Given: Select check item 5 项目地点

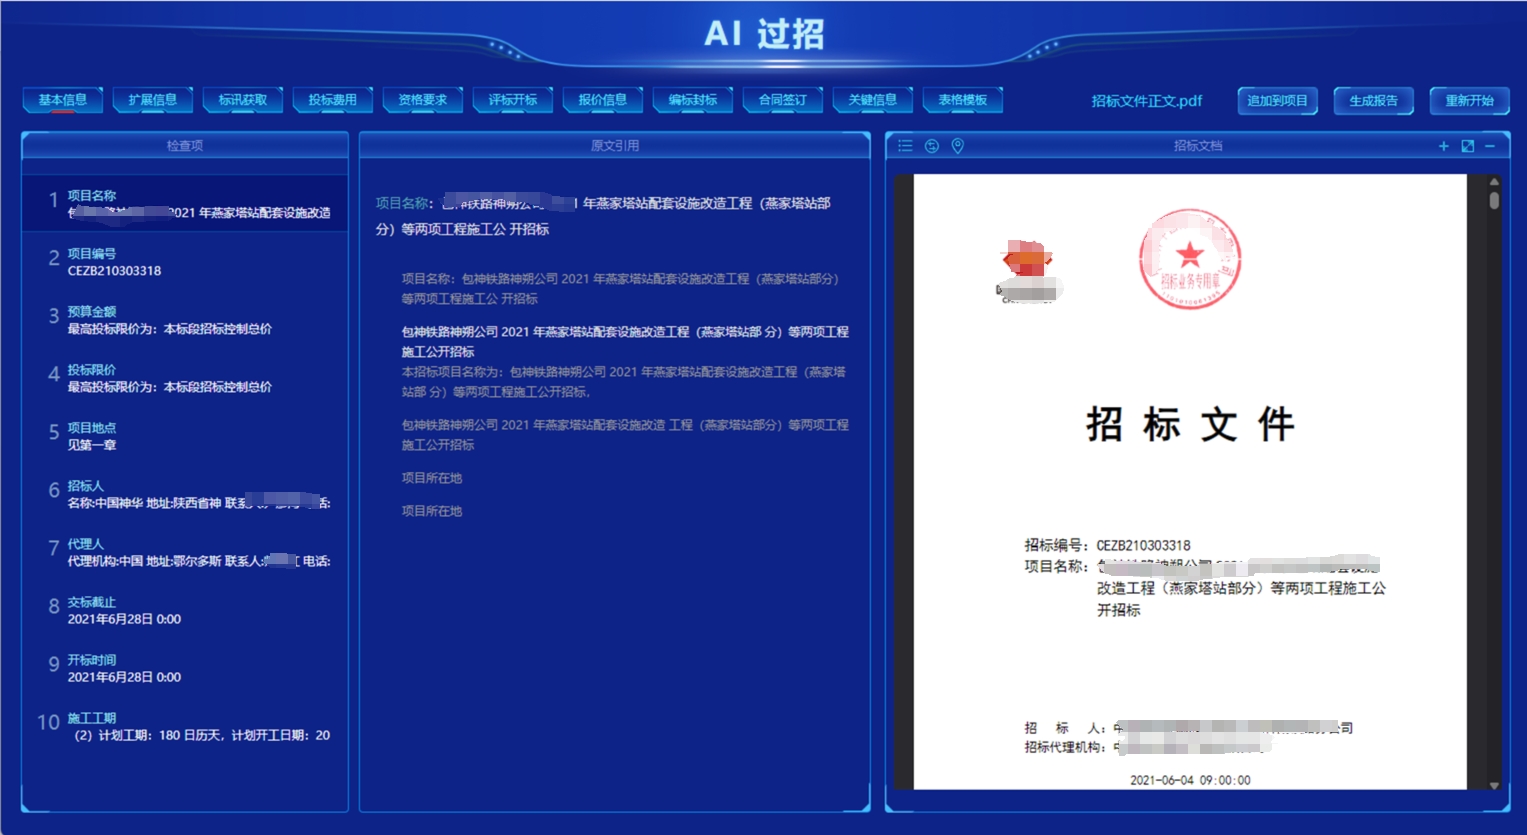Looking at the screenshot, I should click(185, 436).
